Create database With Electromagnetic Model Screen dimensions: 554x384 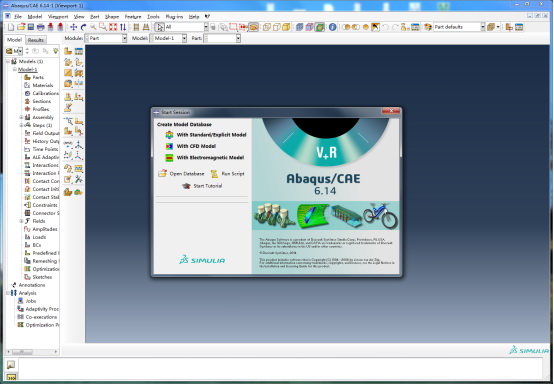click(205, 158)
